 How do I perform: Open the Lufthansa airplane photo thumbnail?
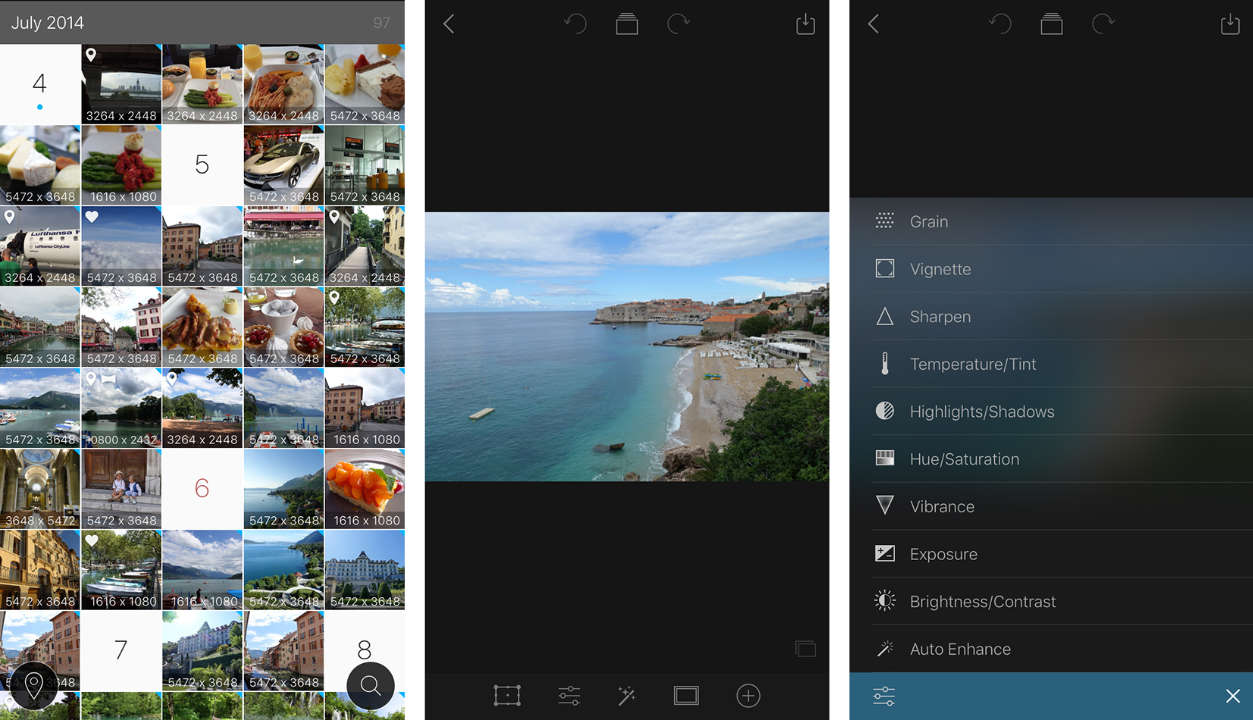click(x=40, y=246)
